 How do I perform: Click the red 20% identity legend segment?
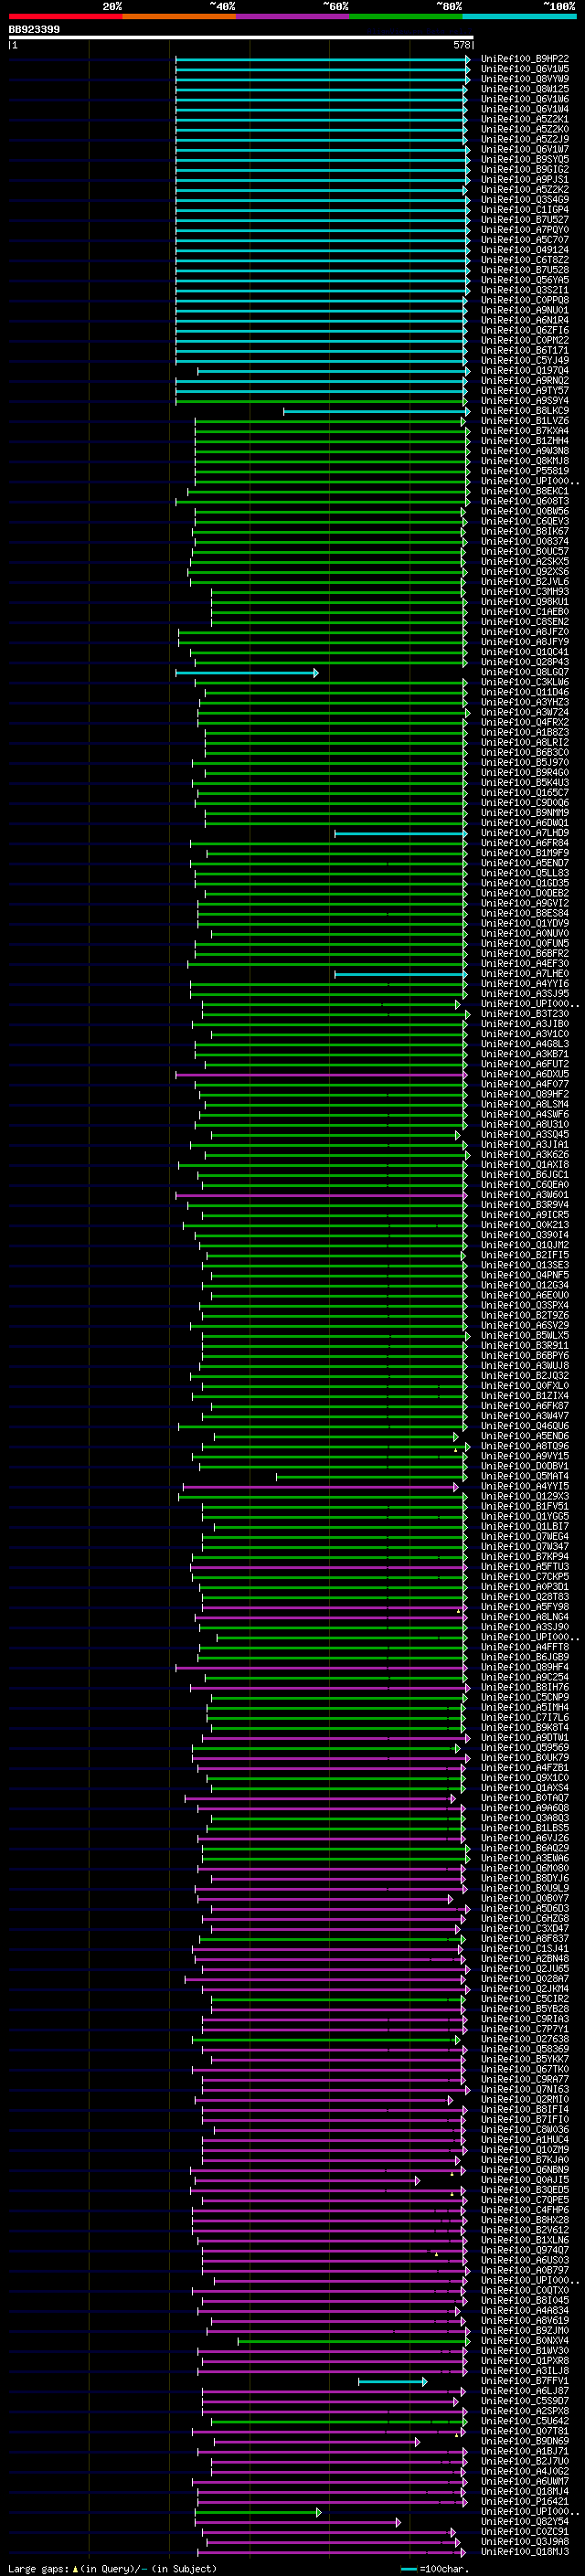tap(65, 16)
